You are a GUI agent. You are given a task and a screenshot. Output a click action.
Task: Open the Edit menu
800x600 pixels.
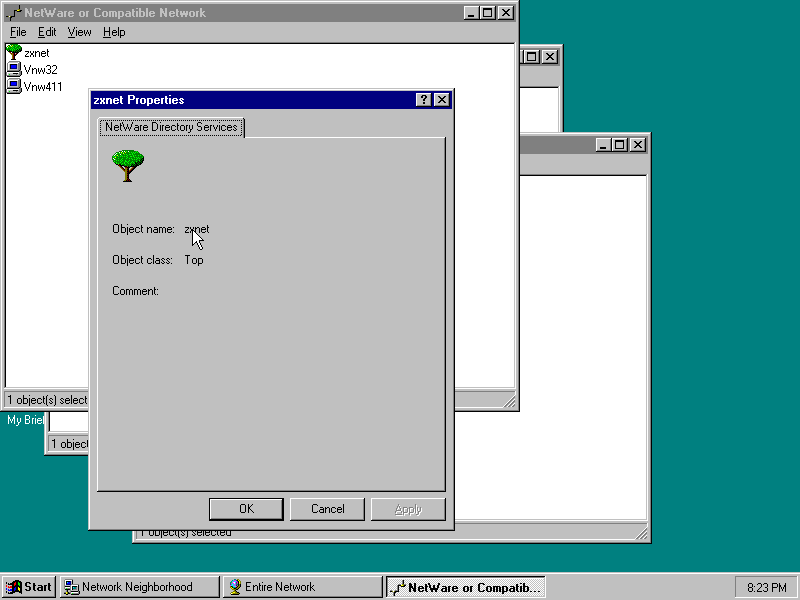tap(47, 32)
